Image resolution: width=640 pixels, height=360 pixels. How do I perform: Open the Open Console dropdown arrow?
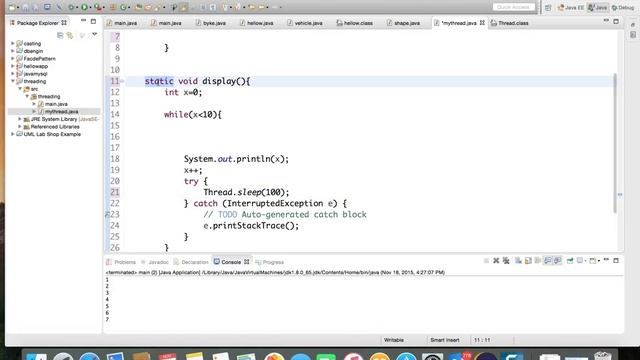[x=599, y=261]
